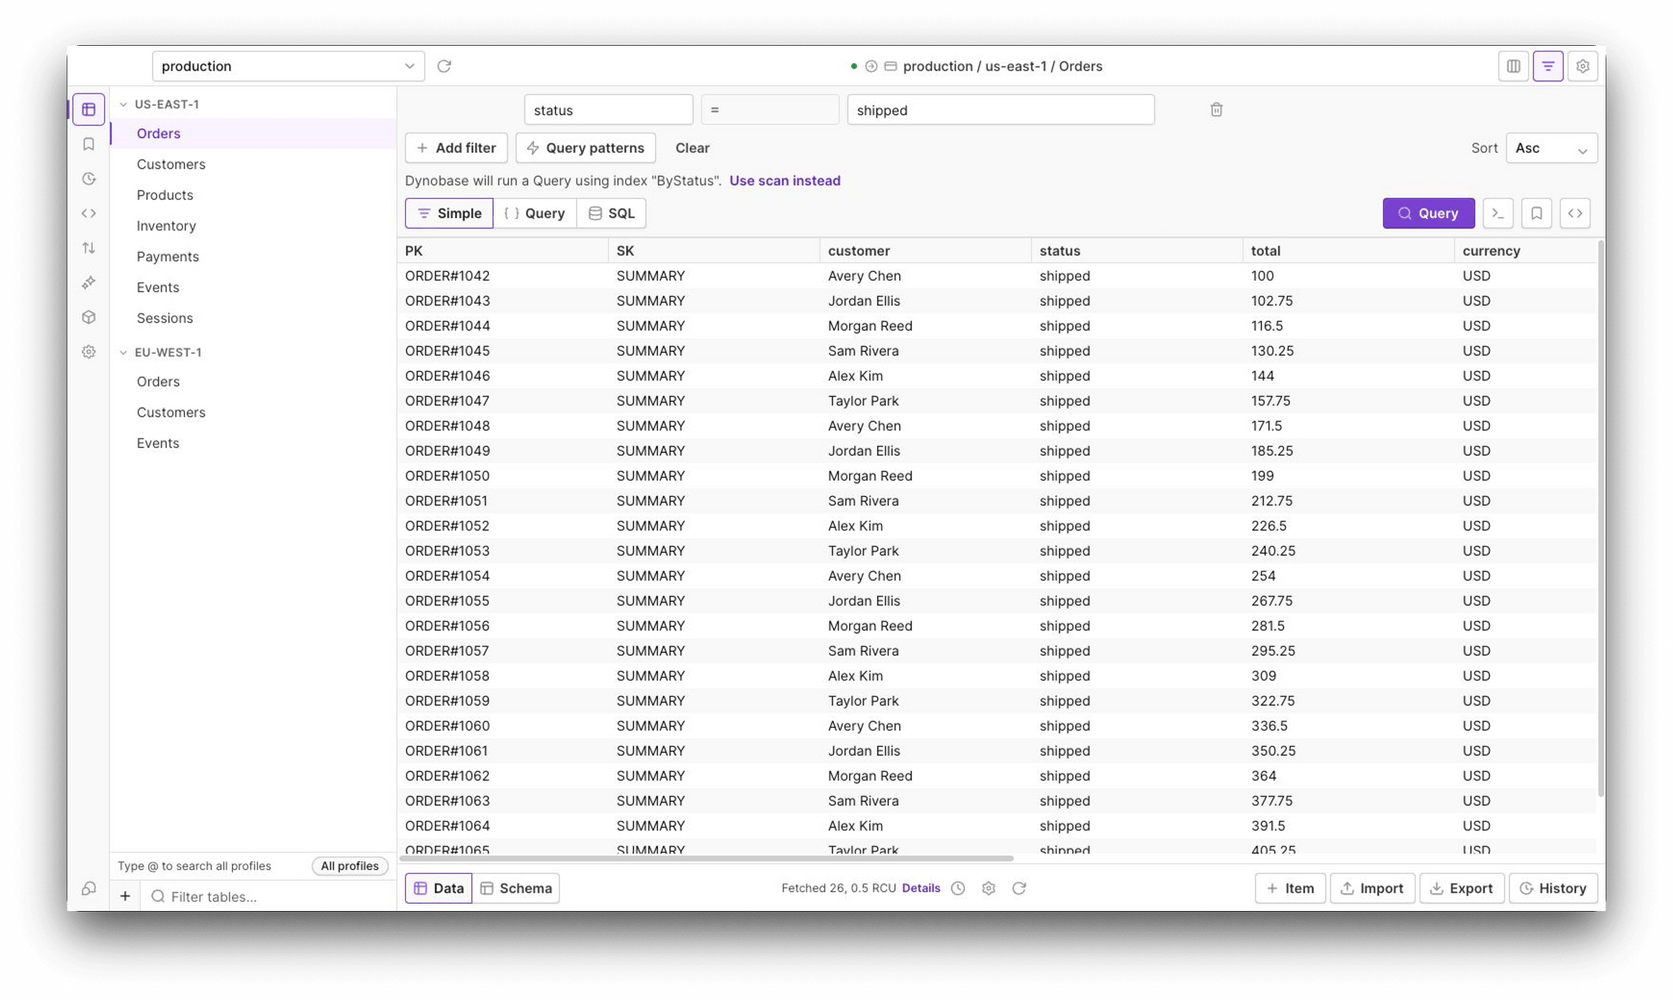
Task: Switch to the Schema tab
Action: coord(516,888)
